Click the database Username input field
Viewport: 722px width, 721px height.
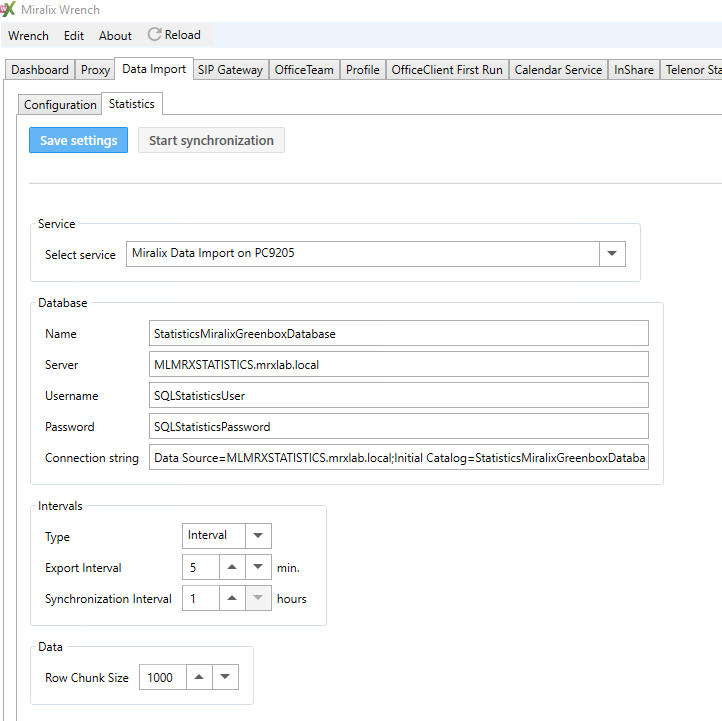point(399,395)
